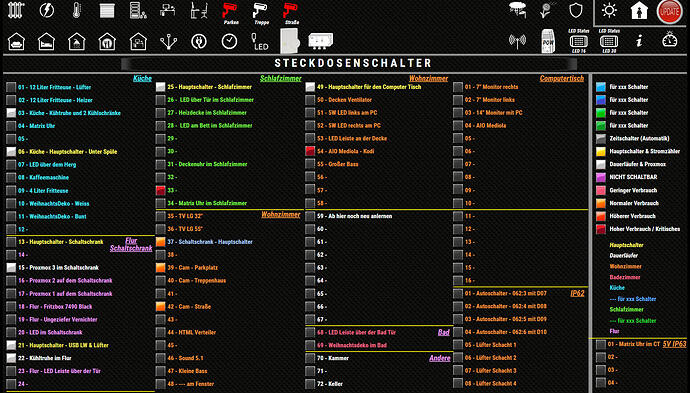The width and height of the screenshot is (690, 393).
Task: Open the network hub distribution icon
Action: coord(169,42)
